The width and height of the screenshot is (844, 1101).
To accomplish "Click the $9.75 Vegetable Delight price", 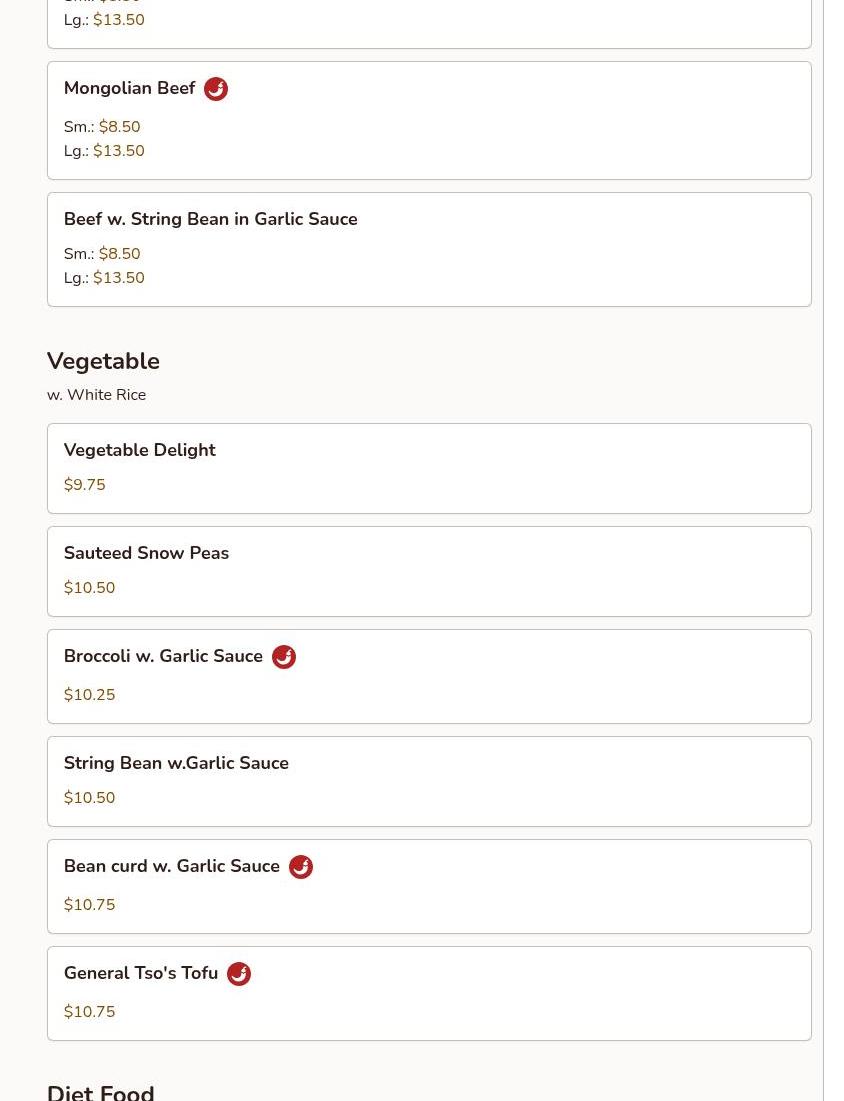I will click(84, 485).
